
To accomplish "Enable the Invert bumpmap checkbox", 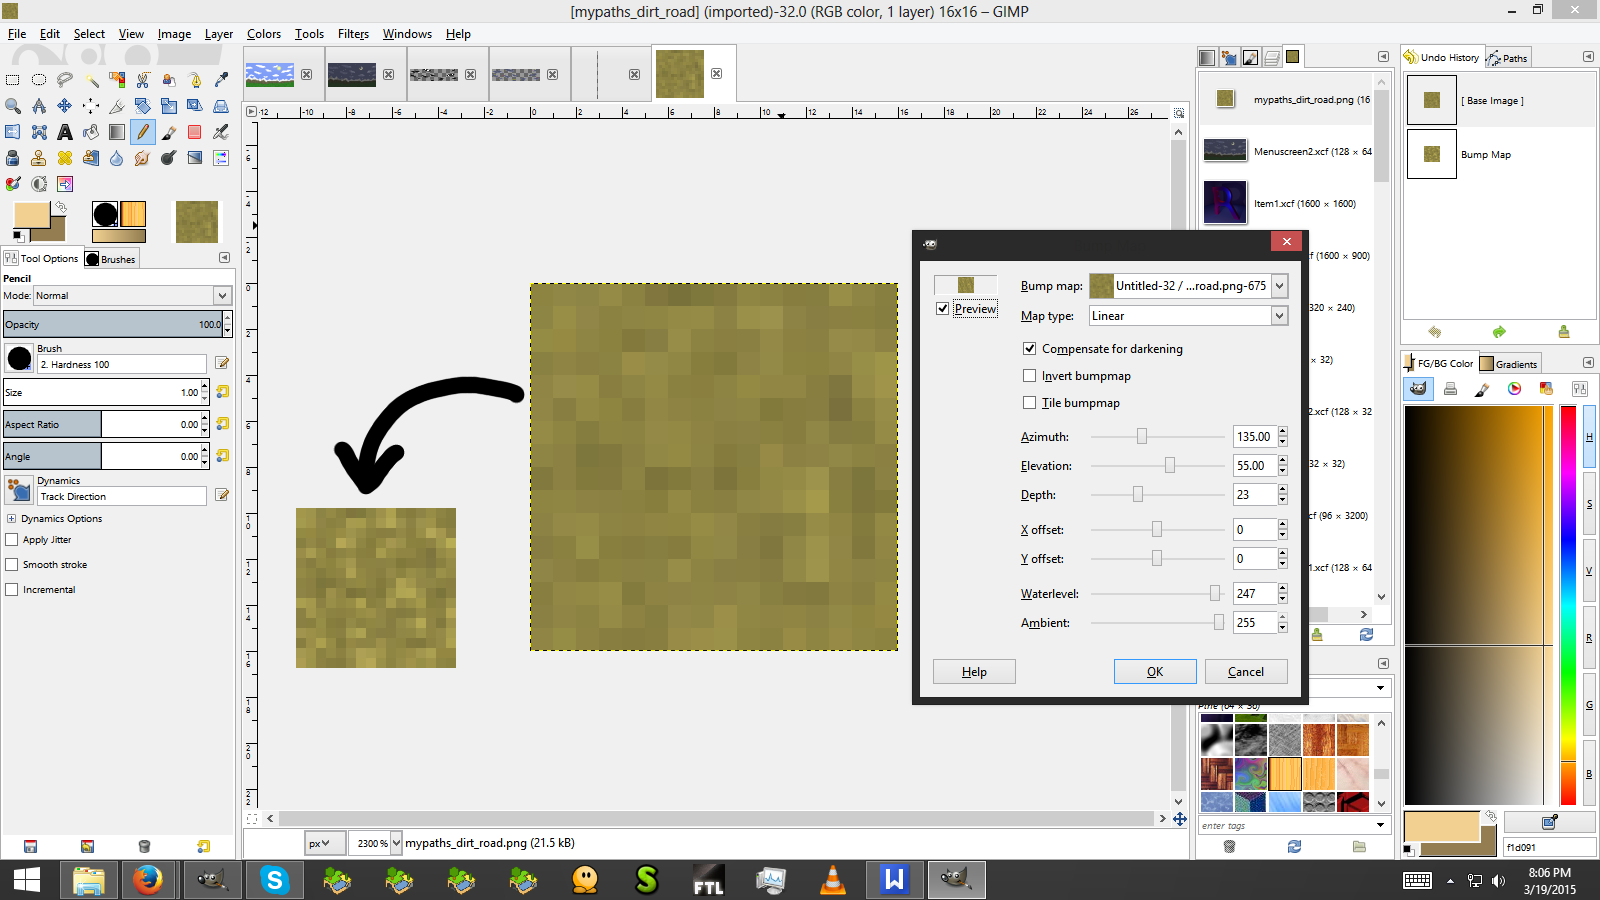I will coord(1029,376).
